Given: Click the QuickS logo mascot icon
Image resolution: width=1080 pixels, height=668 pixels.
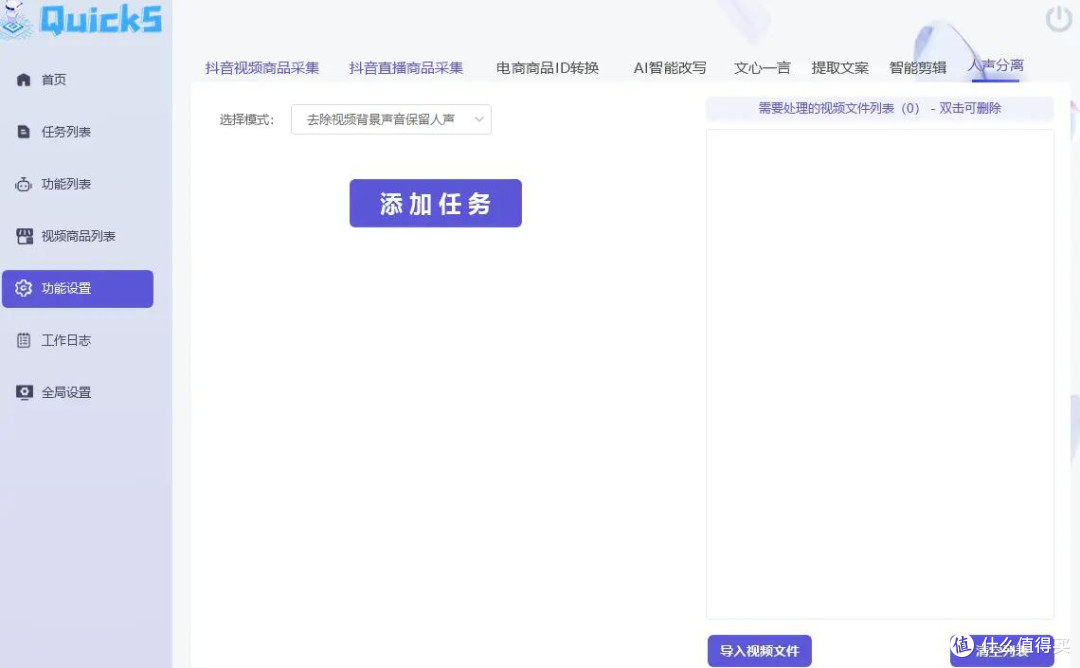Looking at the screenshot, I should click(x=15, y=19).
